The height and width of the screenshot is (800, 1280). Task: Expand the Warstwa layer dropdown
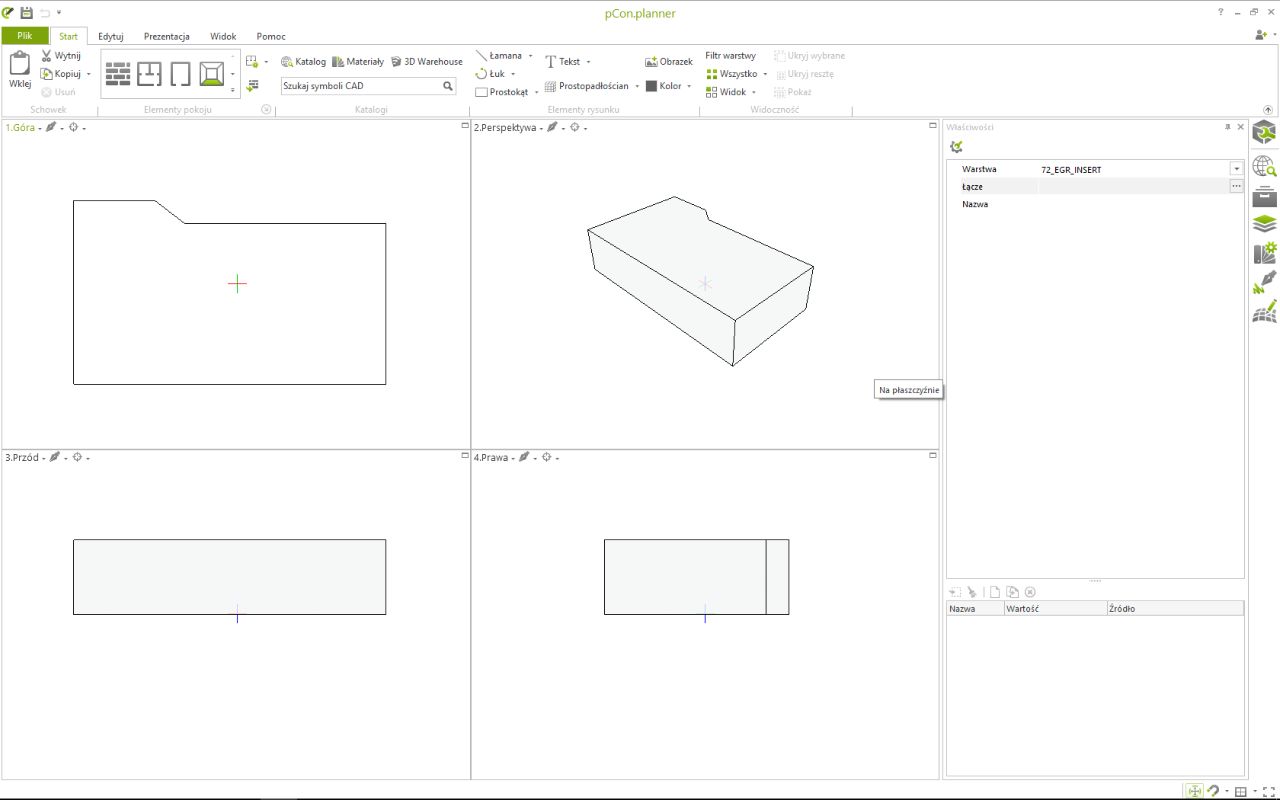tap(1236, 170)
